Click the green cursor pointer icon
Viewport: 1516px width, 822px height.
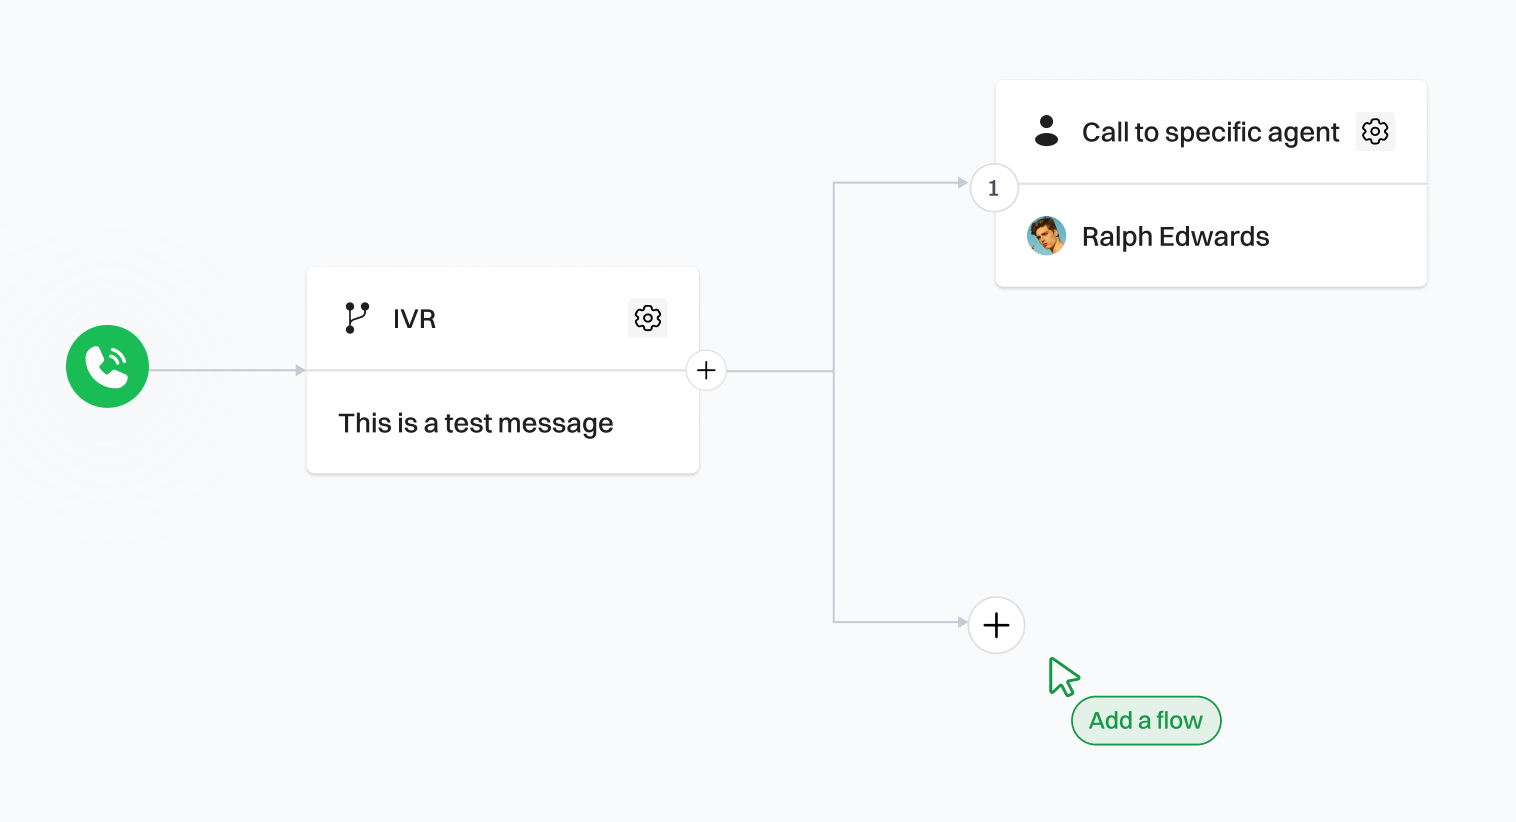pos(1062,676)
